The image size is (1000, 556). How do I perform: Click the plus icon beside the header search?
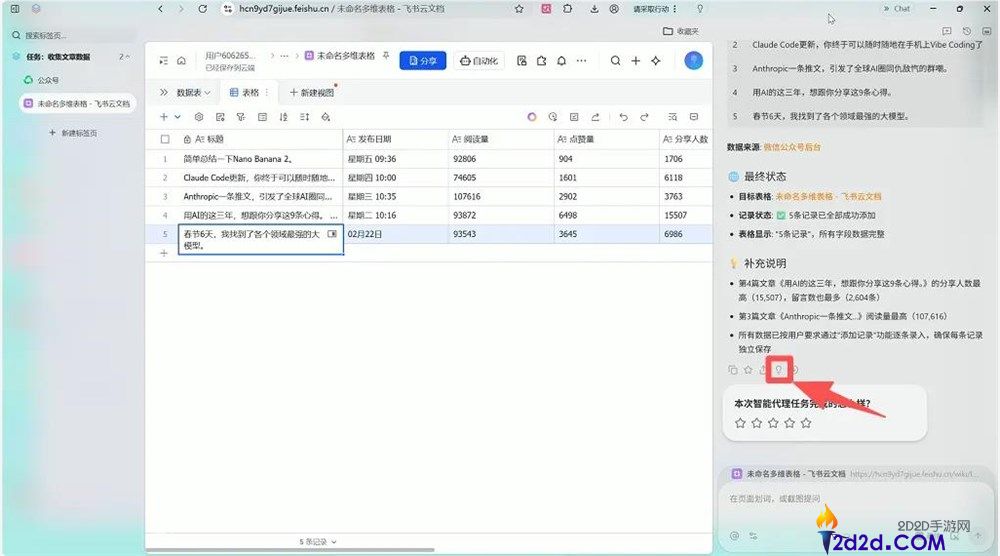tap(636, 61)
